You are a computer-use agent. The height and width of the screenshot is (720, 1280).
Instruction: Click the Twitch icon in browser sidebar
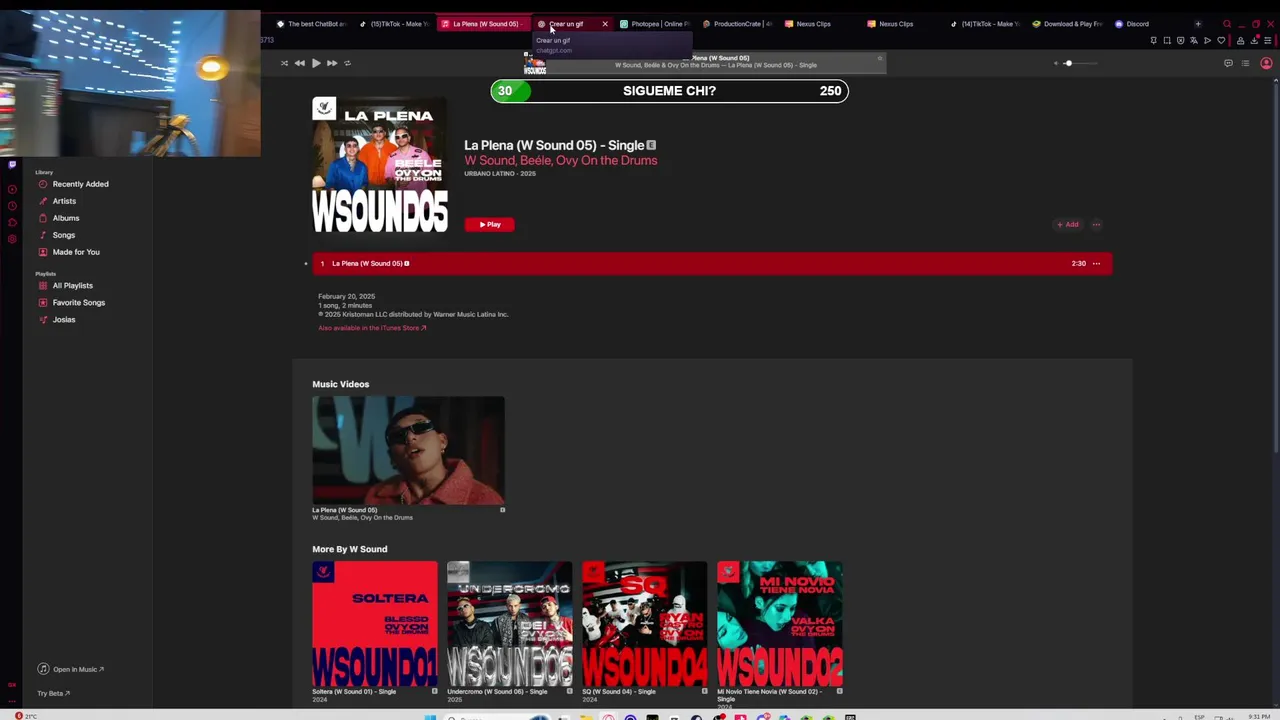12,164
